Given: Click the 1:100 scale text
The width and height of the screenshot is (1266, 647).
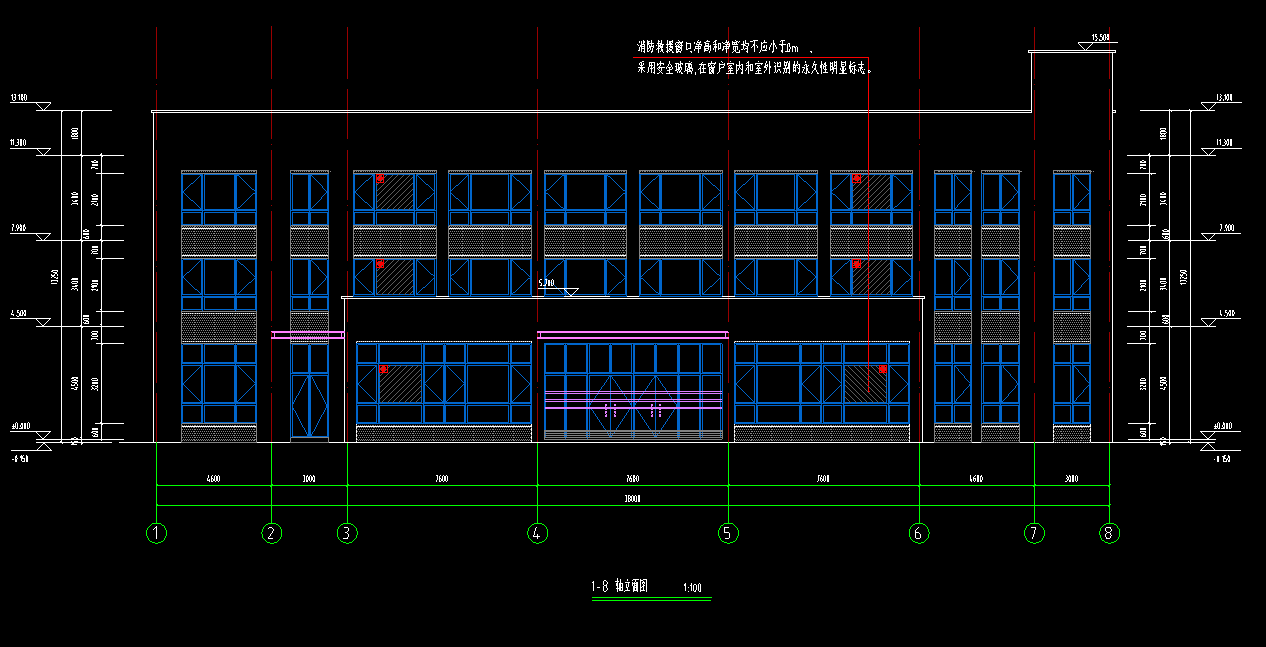Looking at the screenshot, I should pyautogui.click(x=692, y=588).
